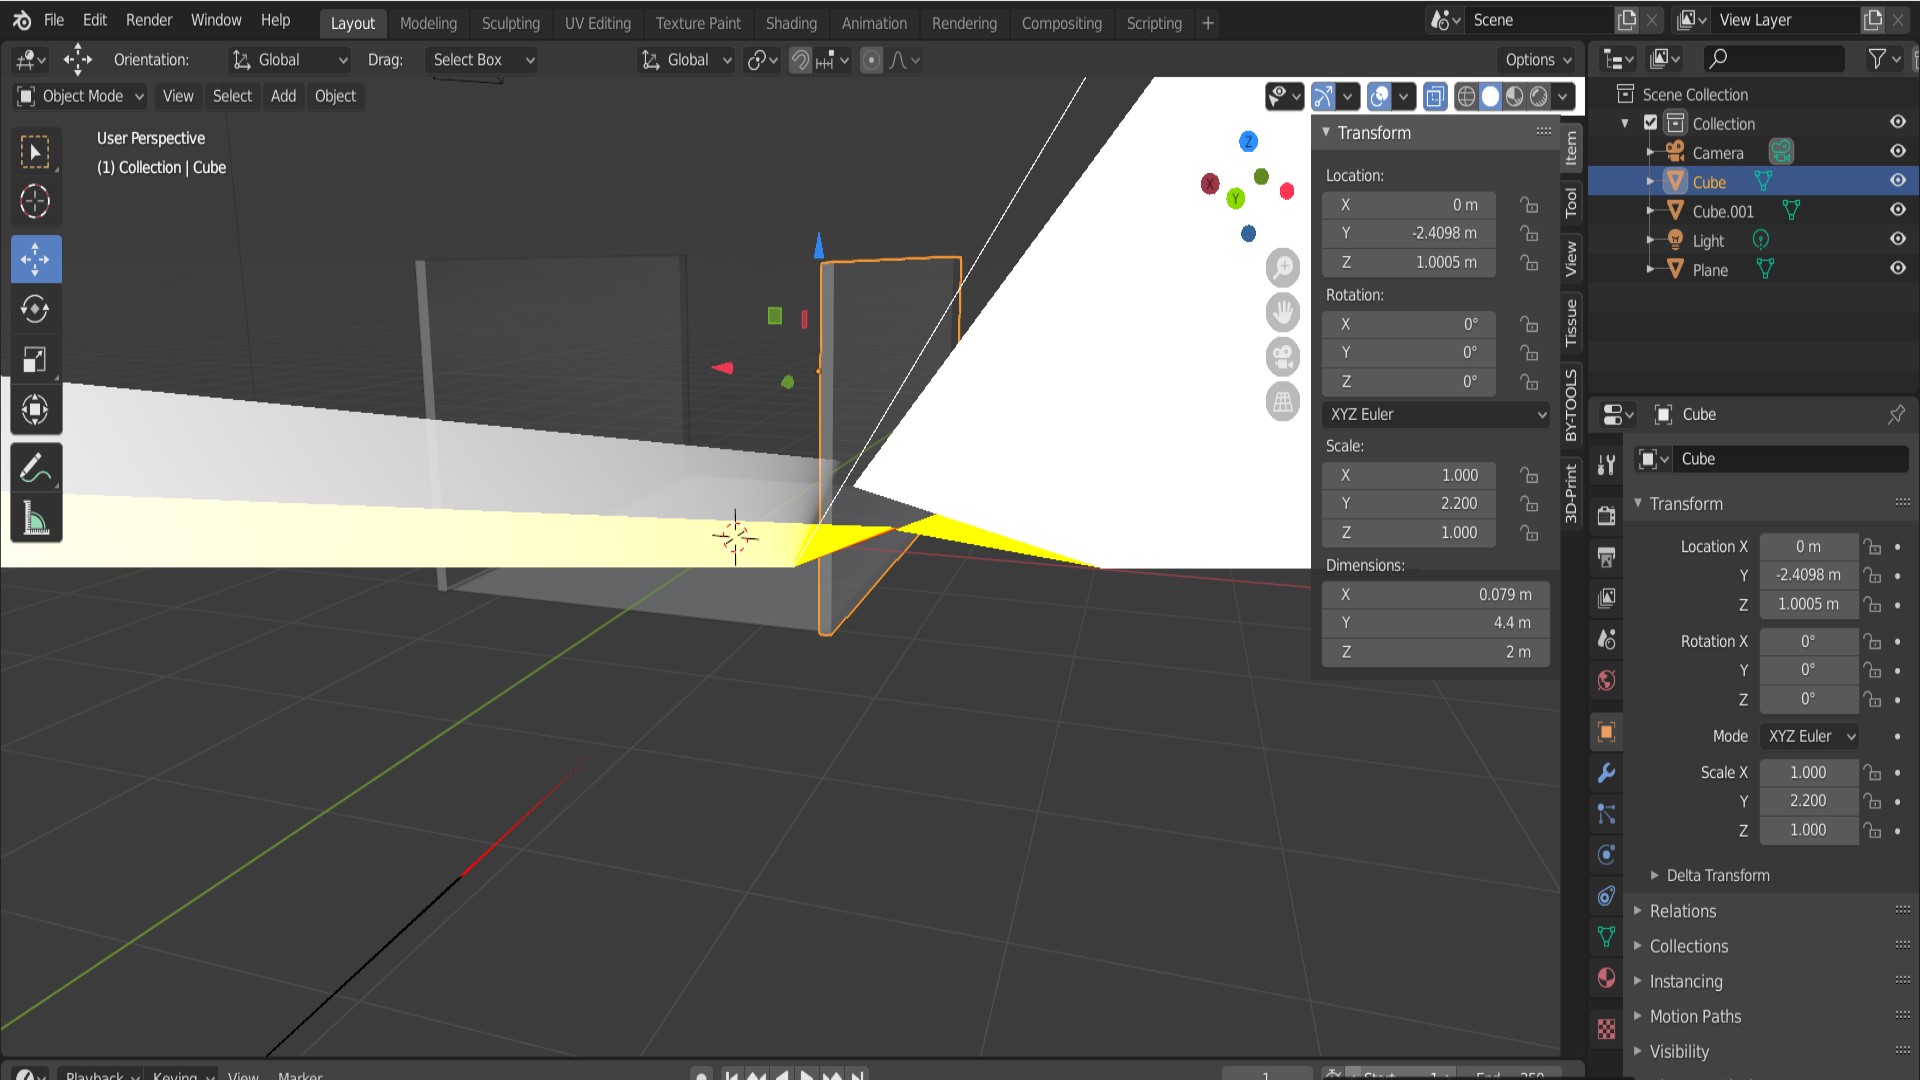
Task: Select the Measure tool
Action: pyautogui.click(x=36, y=518)
